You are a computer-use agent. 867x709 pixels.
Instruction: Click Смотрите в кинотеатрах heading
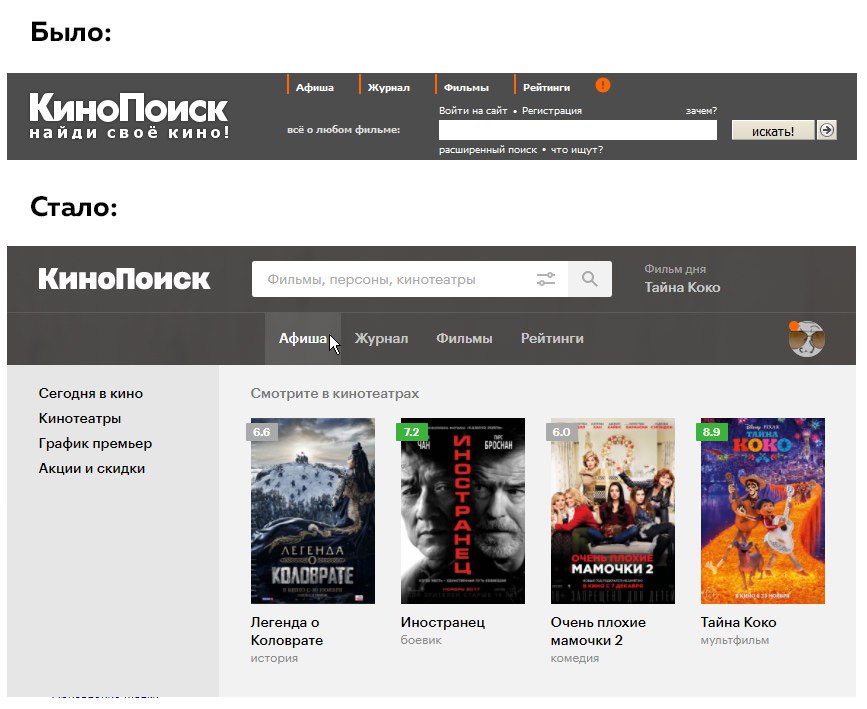click(335, 393)
